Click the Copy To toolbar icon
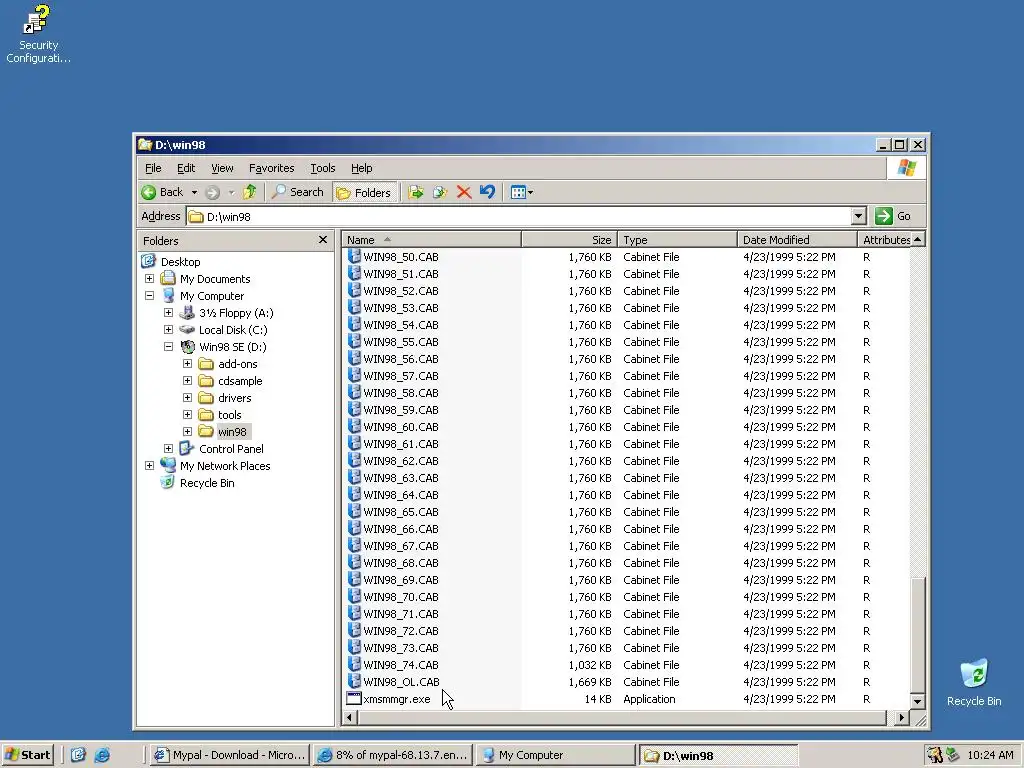This screenshot has height=768, width=1024. 440,192
